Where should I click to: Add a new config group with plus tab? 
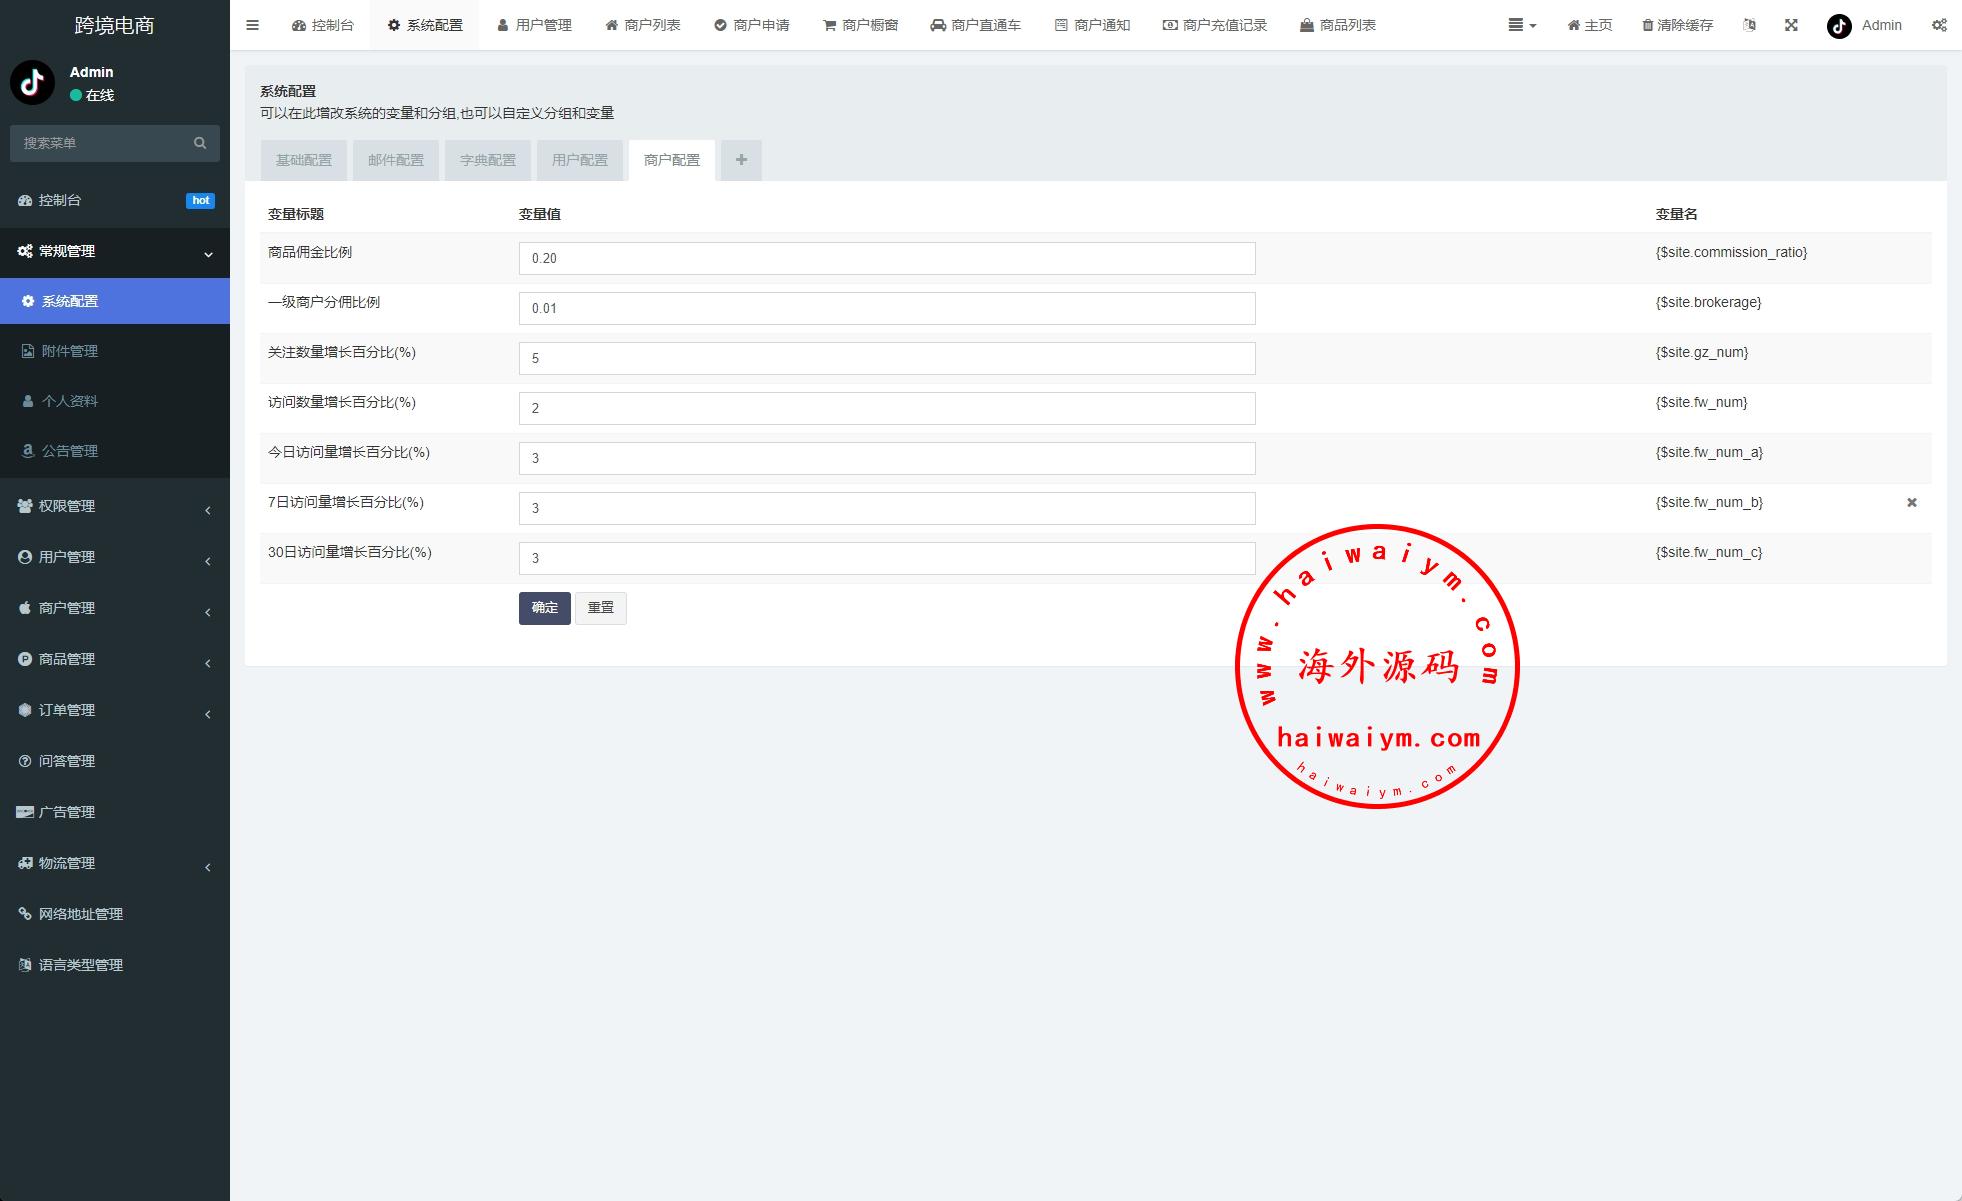pos(741,160)
